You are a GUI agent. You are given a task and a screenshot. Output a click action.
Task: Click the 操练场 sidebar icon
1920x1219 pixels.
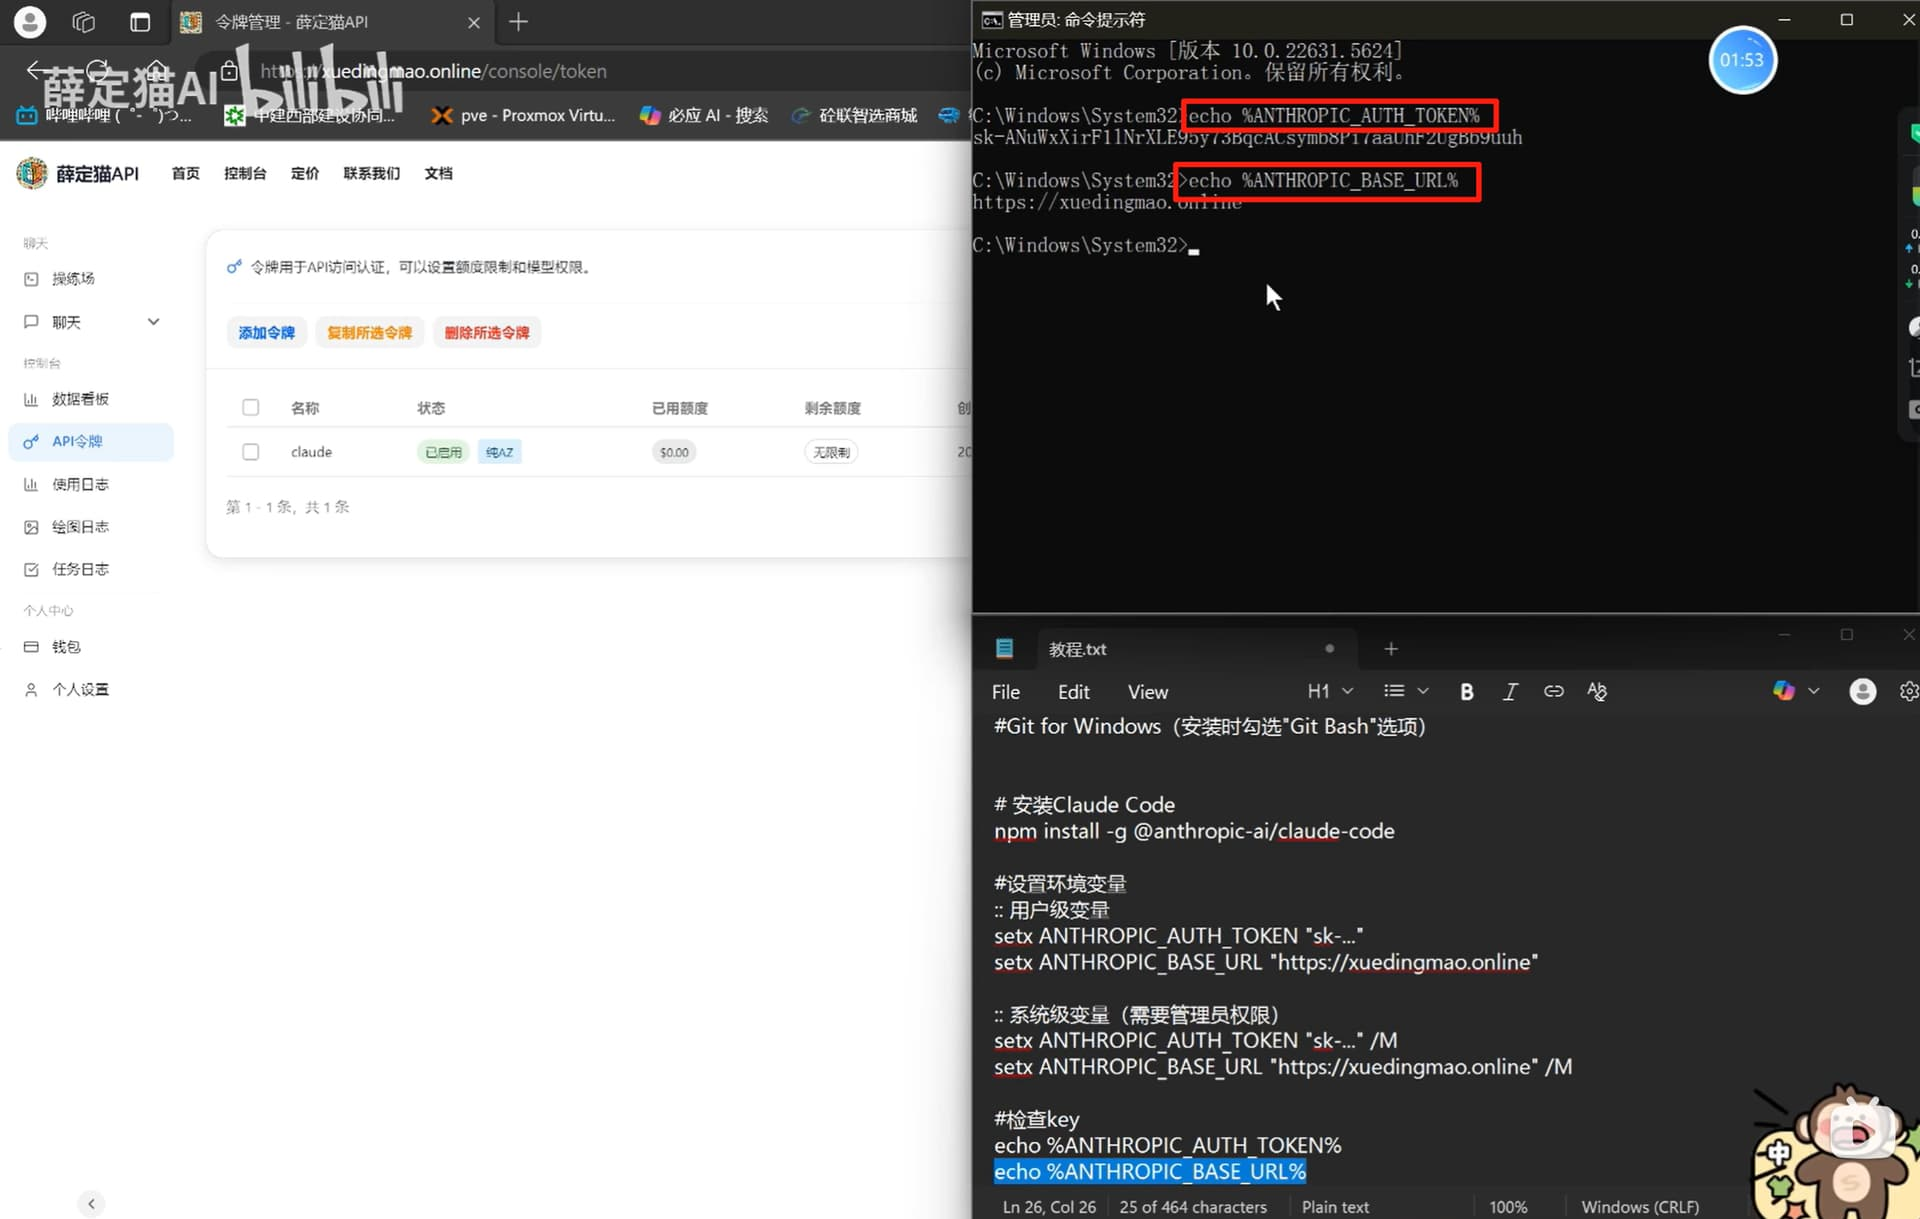click(31, 279)
